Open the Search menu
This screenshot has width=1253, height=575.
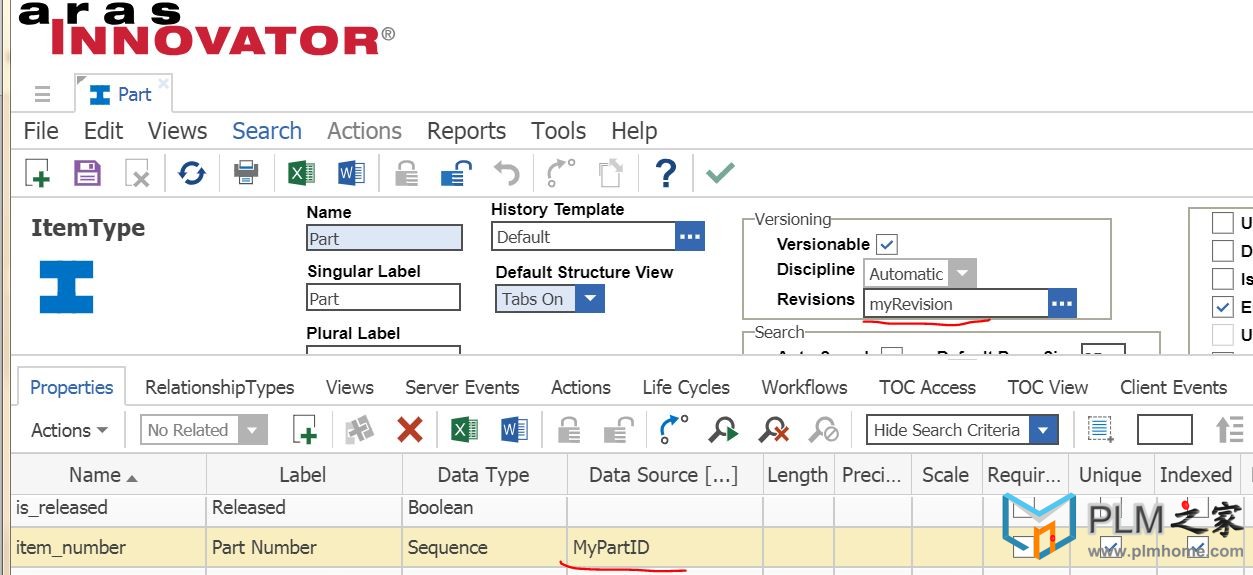tap(267, 131)
